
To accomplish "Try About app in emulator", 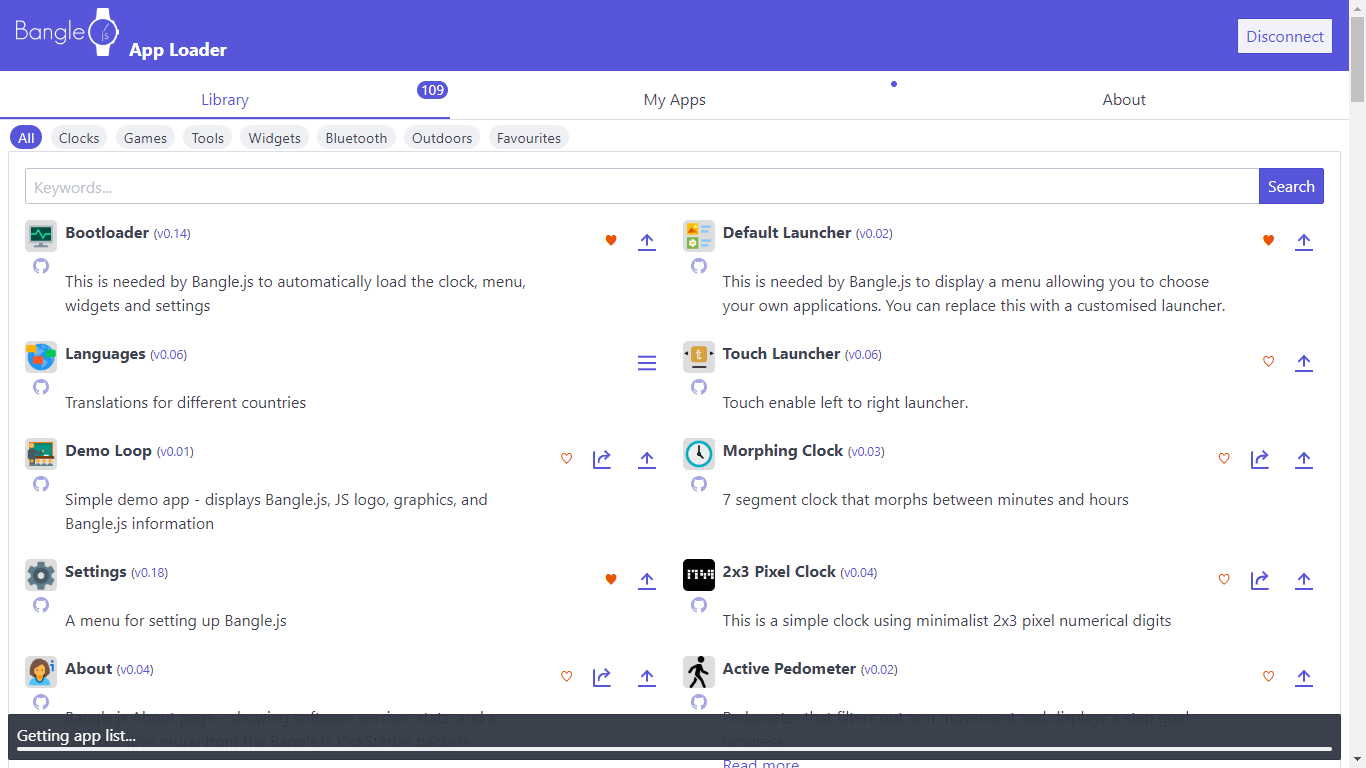I will point(602,677).
